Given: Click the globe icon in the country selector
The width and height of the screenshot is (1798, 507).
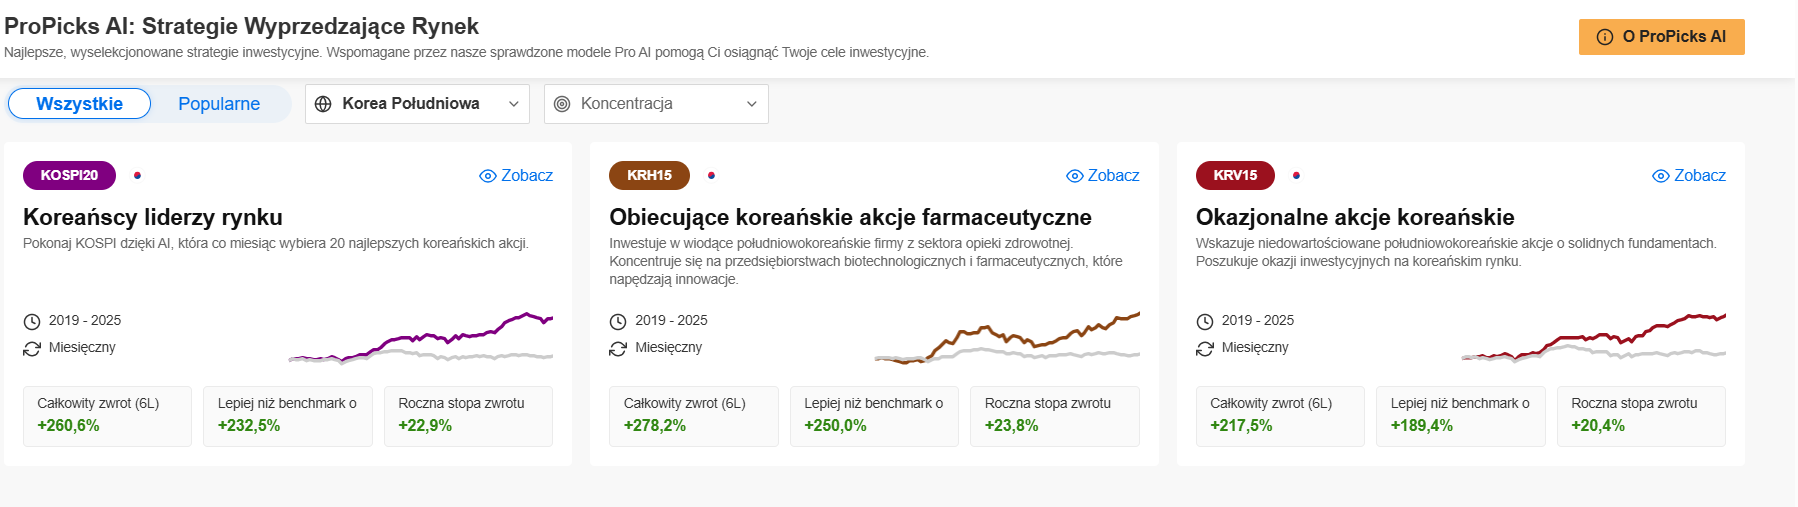Looking at the screenshot, I should pyautogui.click(x=323, y=104).
